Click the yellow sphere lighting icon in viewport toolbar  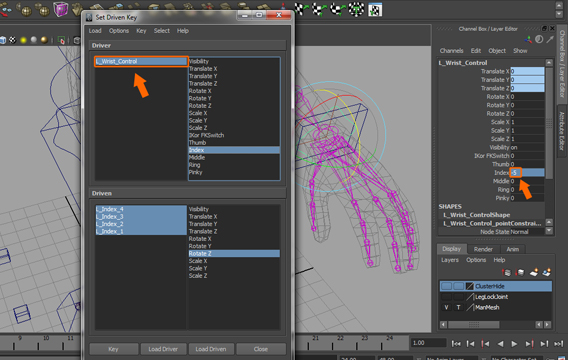(x=24, y=40)
